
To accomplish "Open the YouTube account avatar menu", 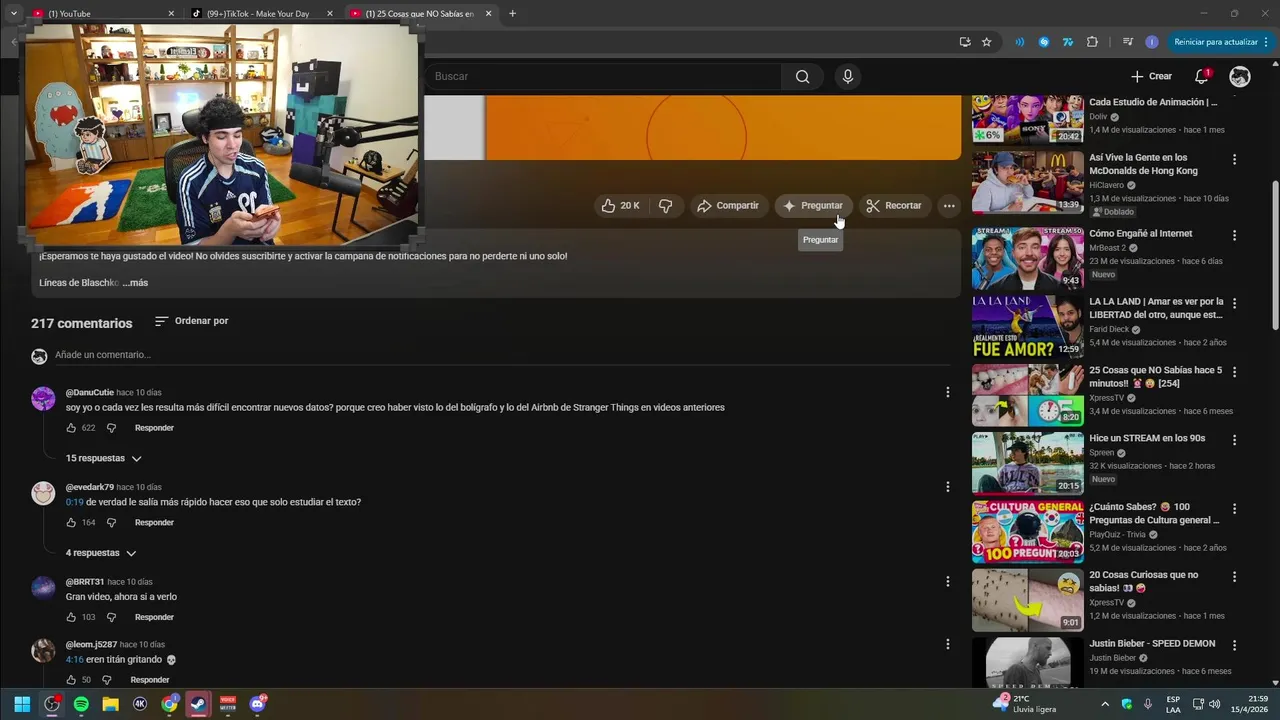I will [1240, 77].
